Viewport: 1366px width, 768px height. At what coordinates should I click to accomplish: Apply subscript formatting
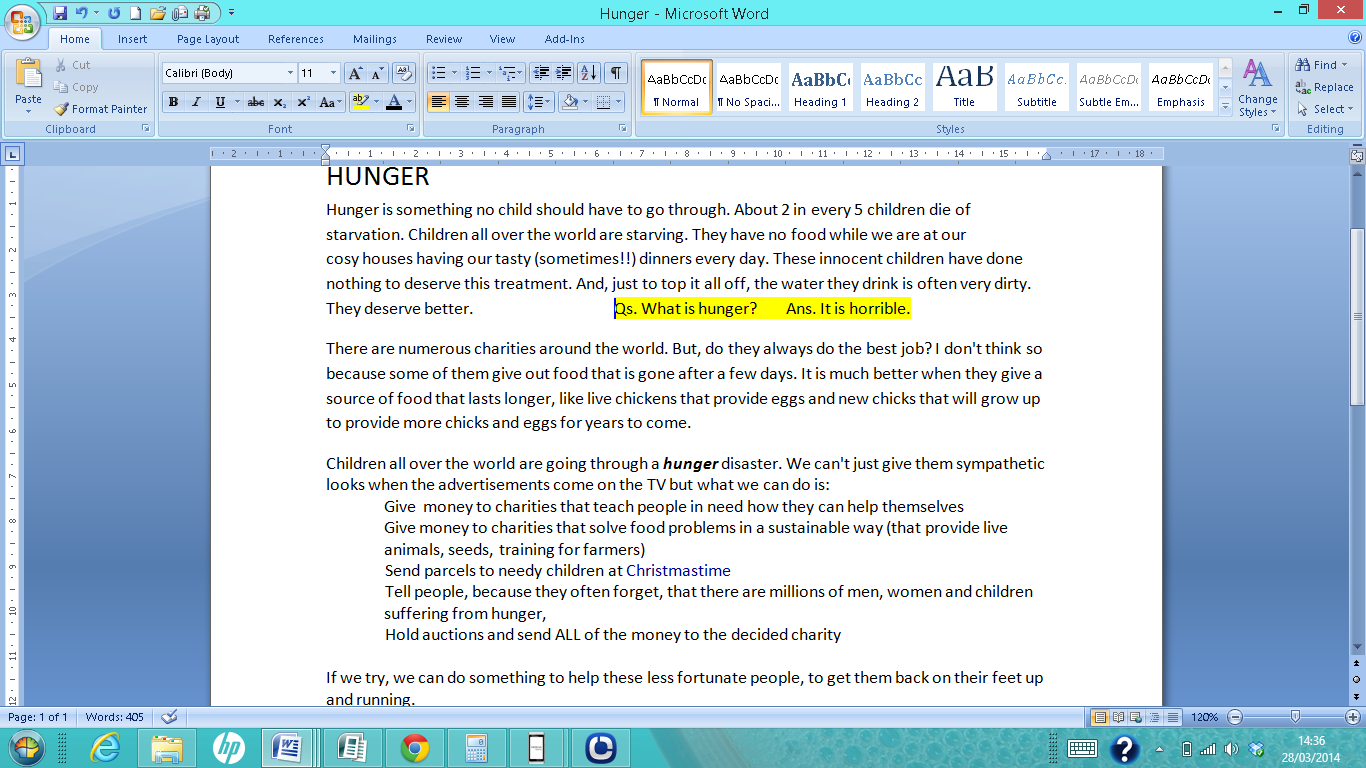coord(280,102)
